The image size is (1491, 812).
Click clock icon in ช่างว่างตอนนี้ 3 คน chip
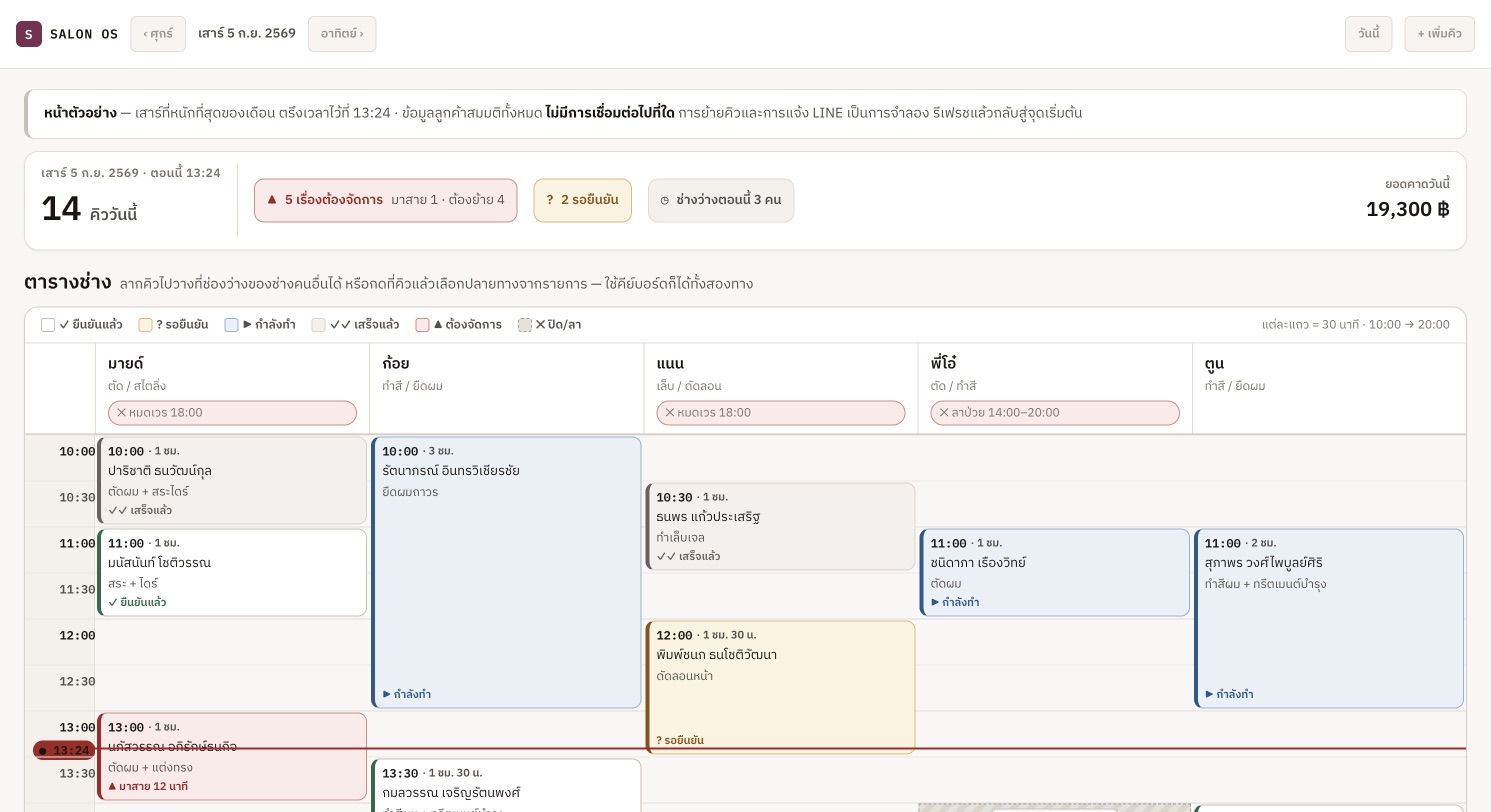[665, 200]
